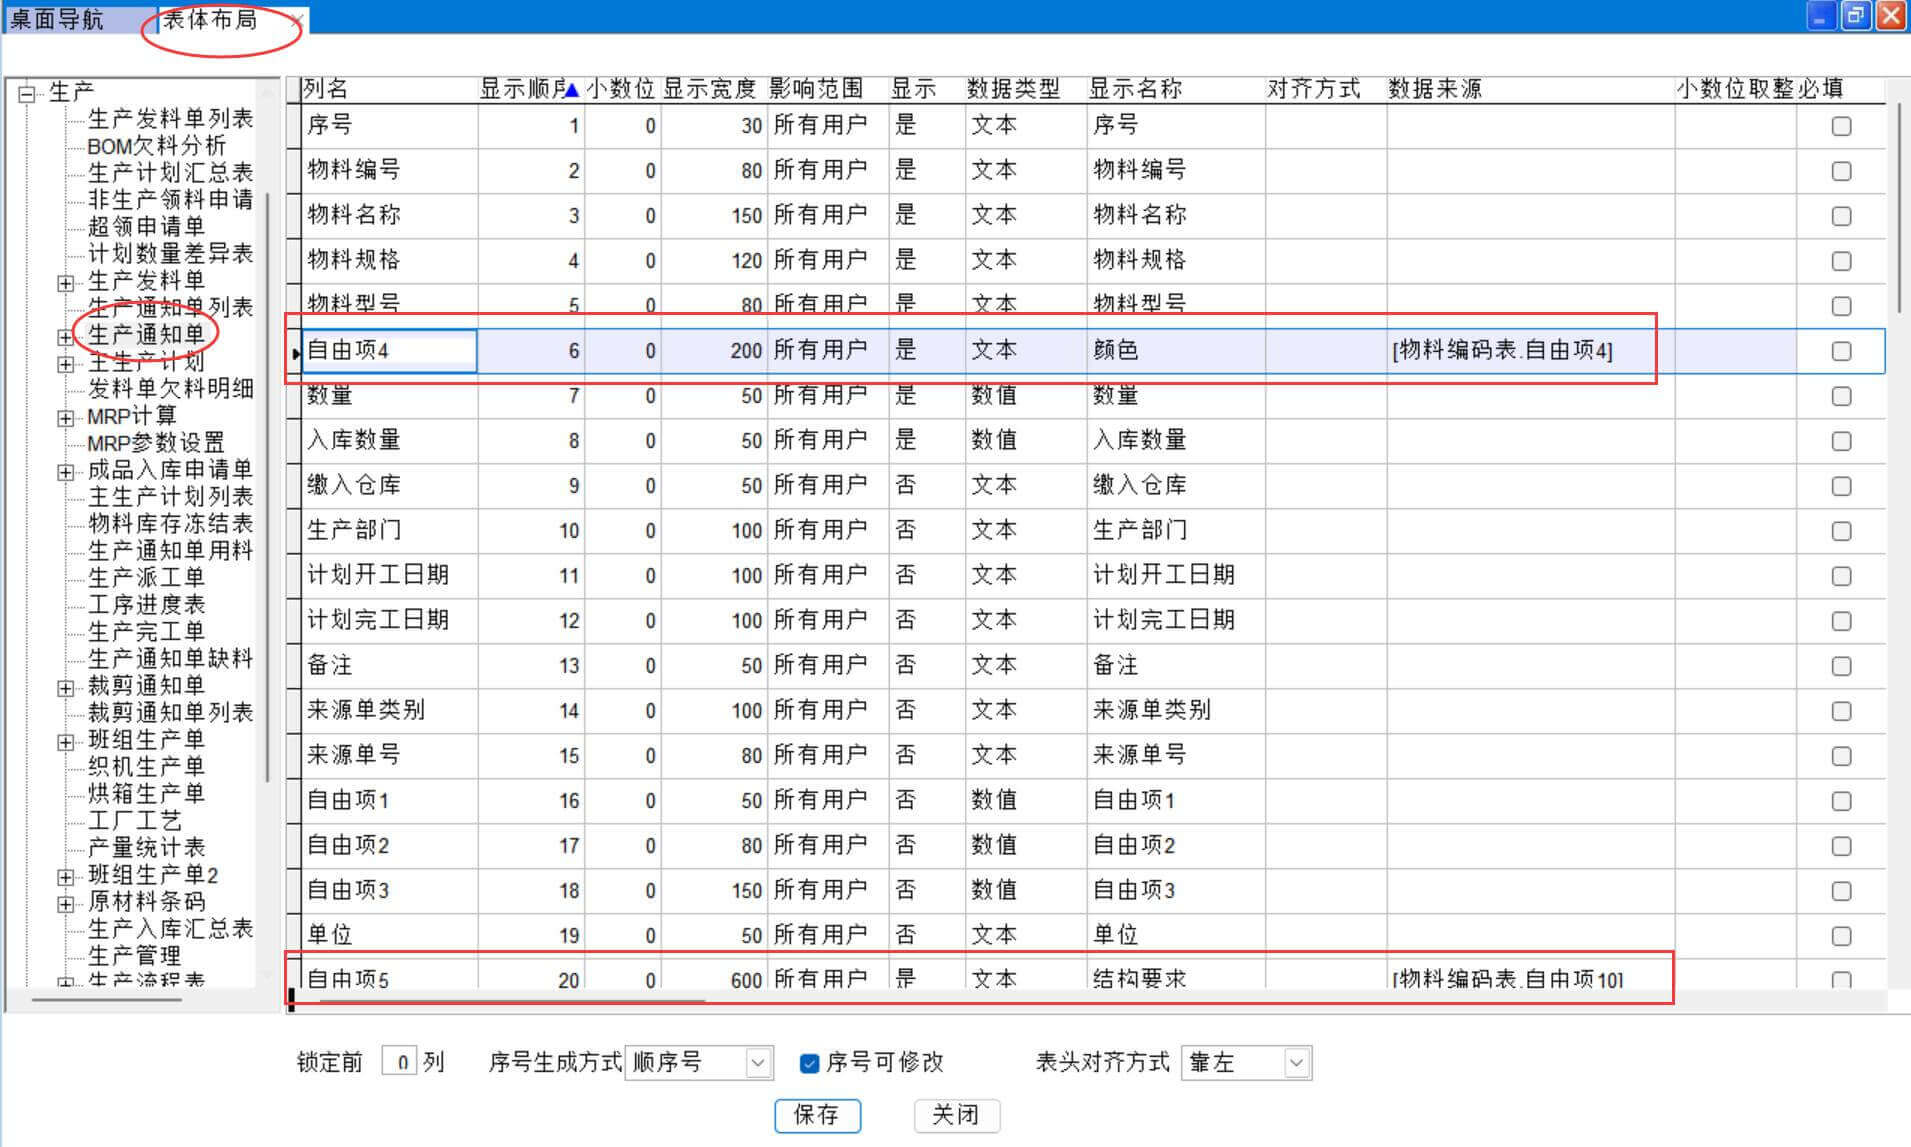Viewport: 1911px width, 1147px height.
Task: Expand the 生产通知单 tree node
Action: click(66, 337)
